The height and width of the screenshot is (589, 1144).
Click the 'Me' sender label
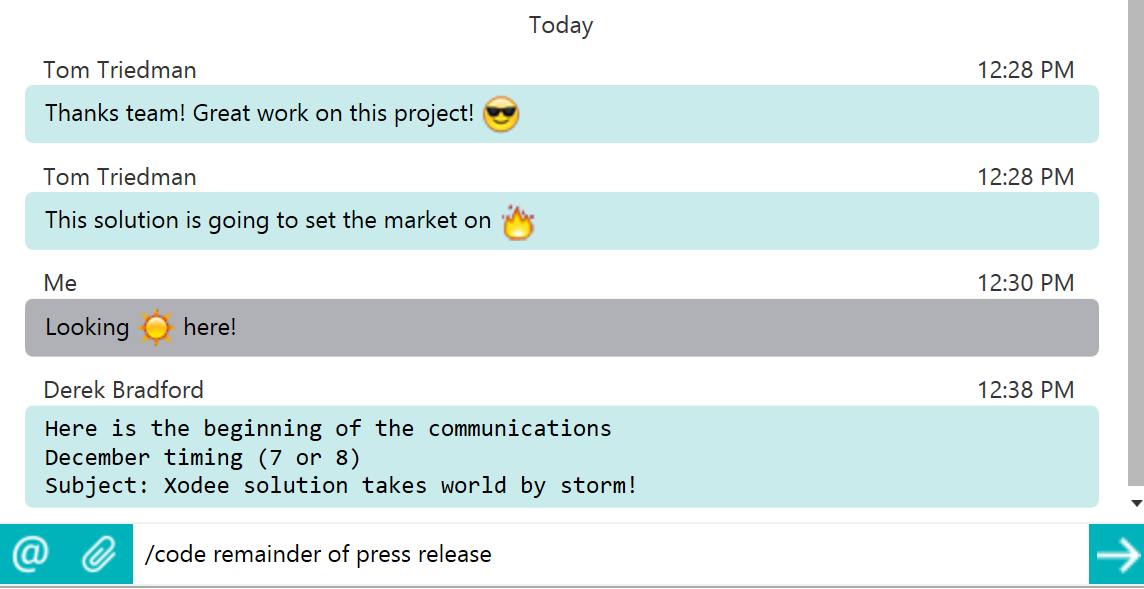click(61, 283)
